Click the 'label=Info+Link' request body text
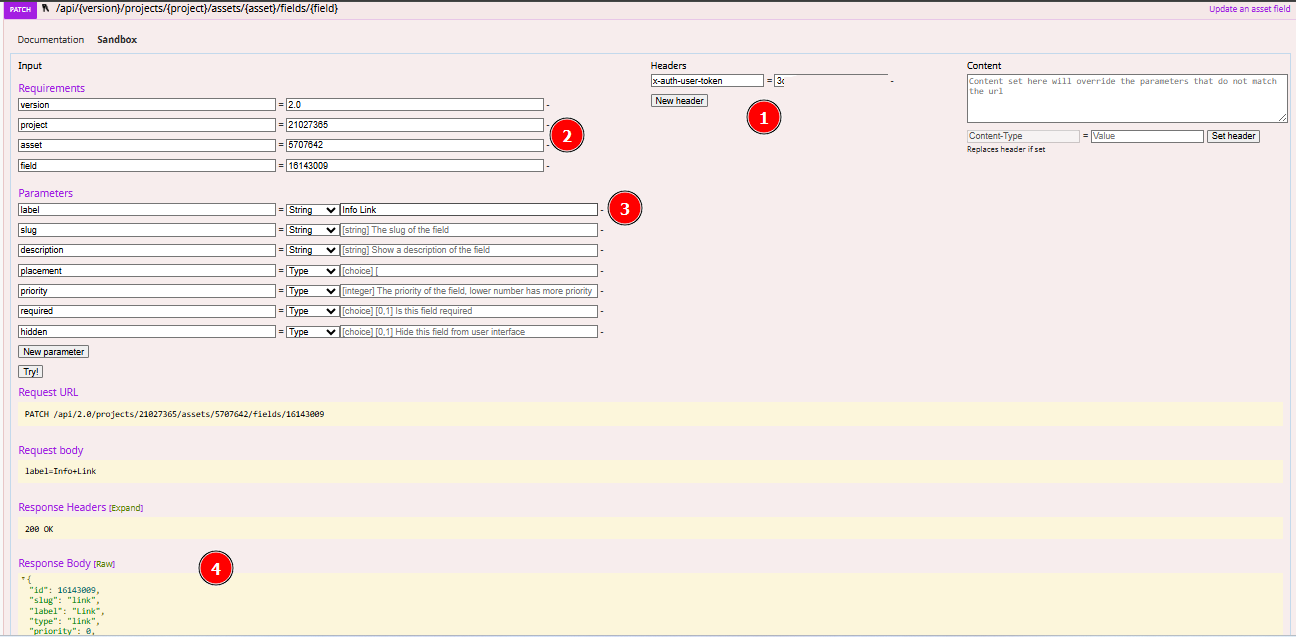The width and height of the screenshot is (1296, 637). [60, 470]
